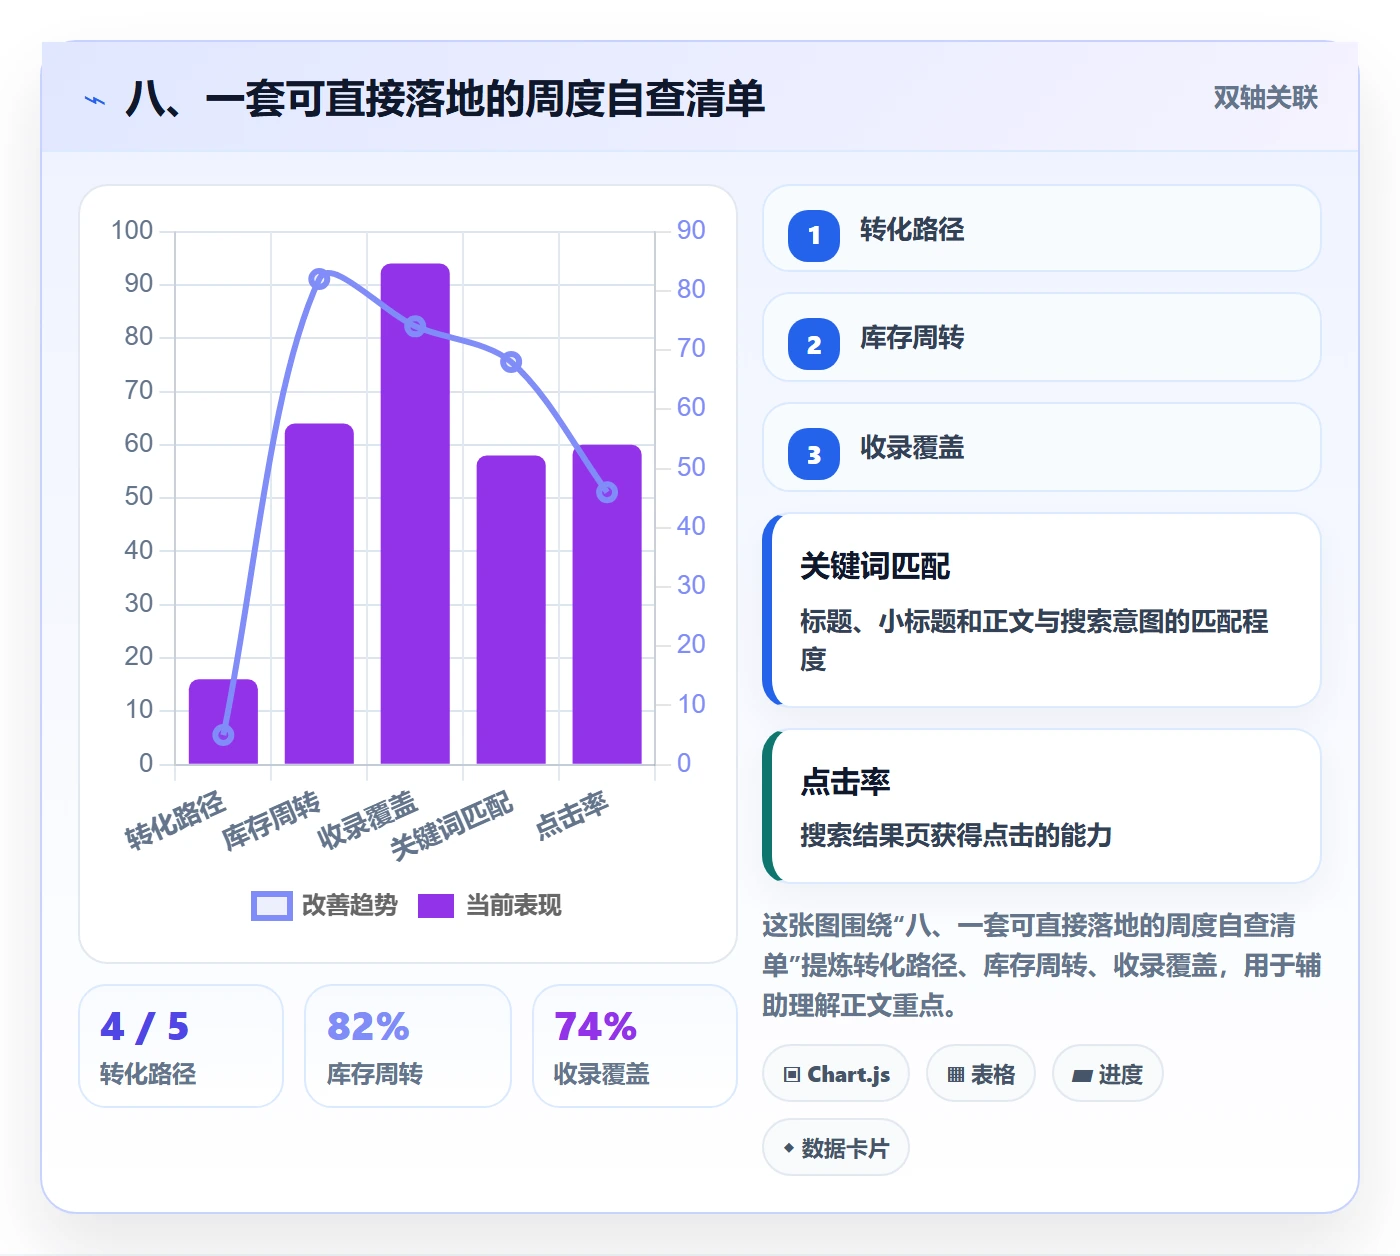Click the trend line point on 关键词匹配

click(x=511, y=362)
